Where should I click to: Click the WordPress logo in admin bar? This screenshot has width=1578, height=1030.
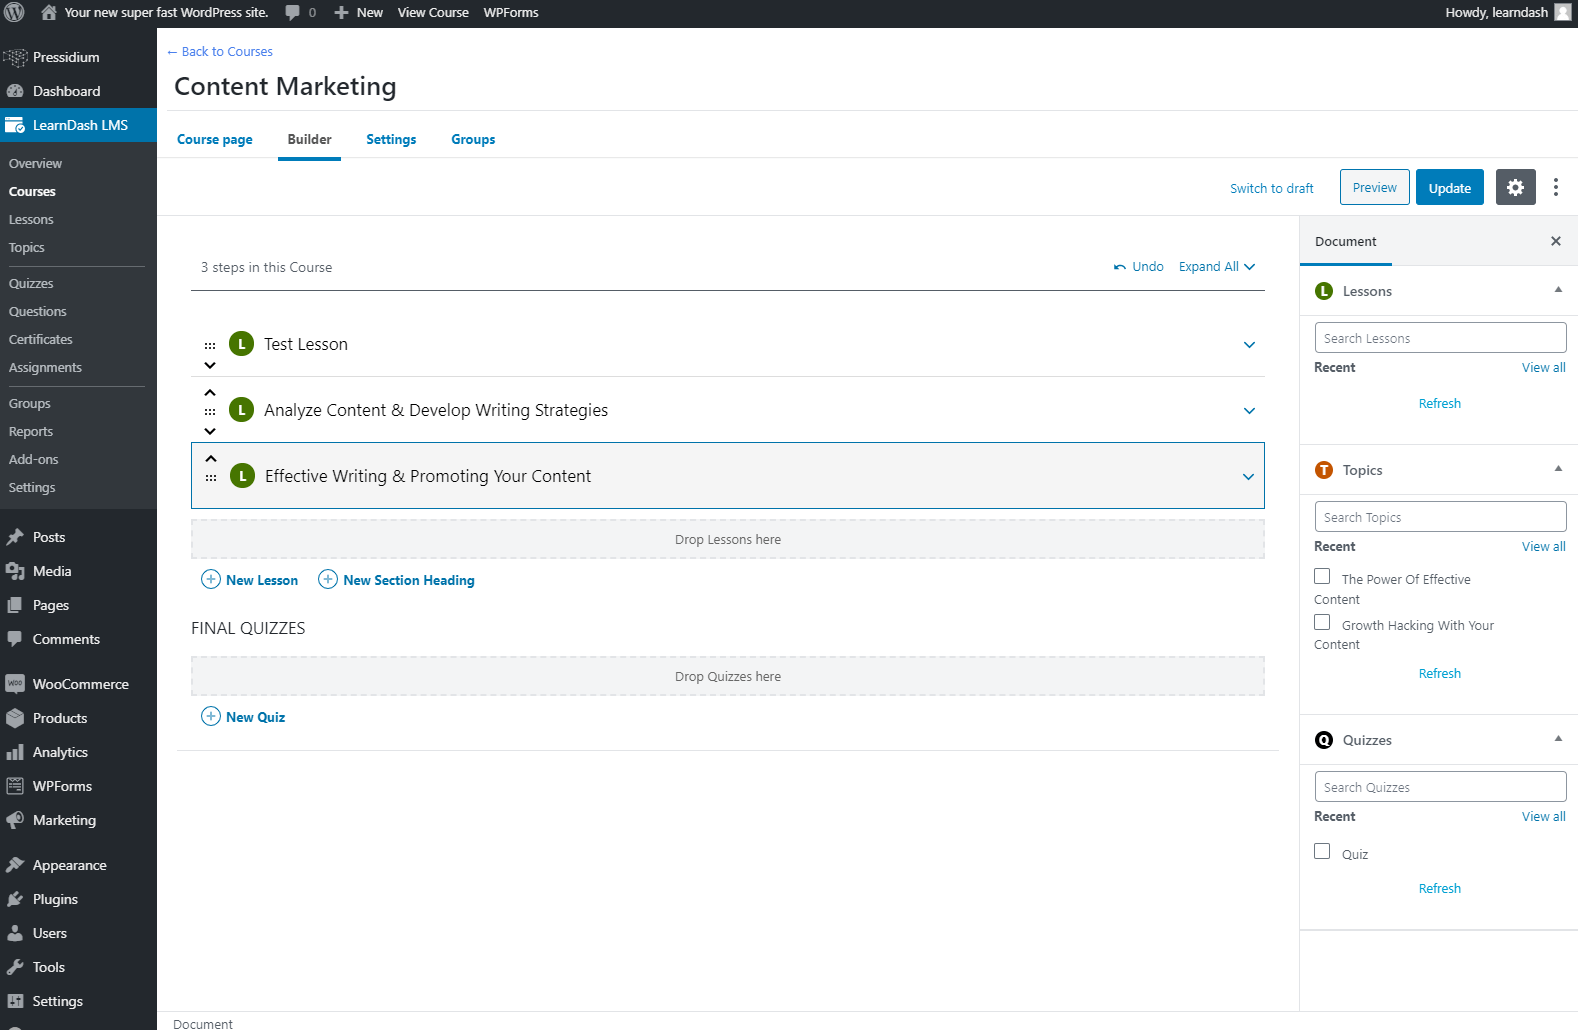pyautogui.click(x=14, y=13)
